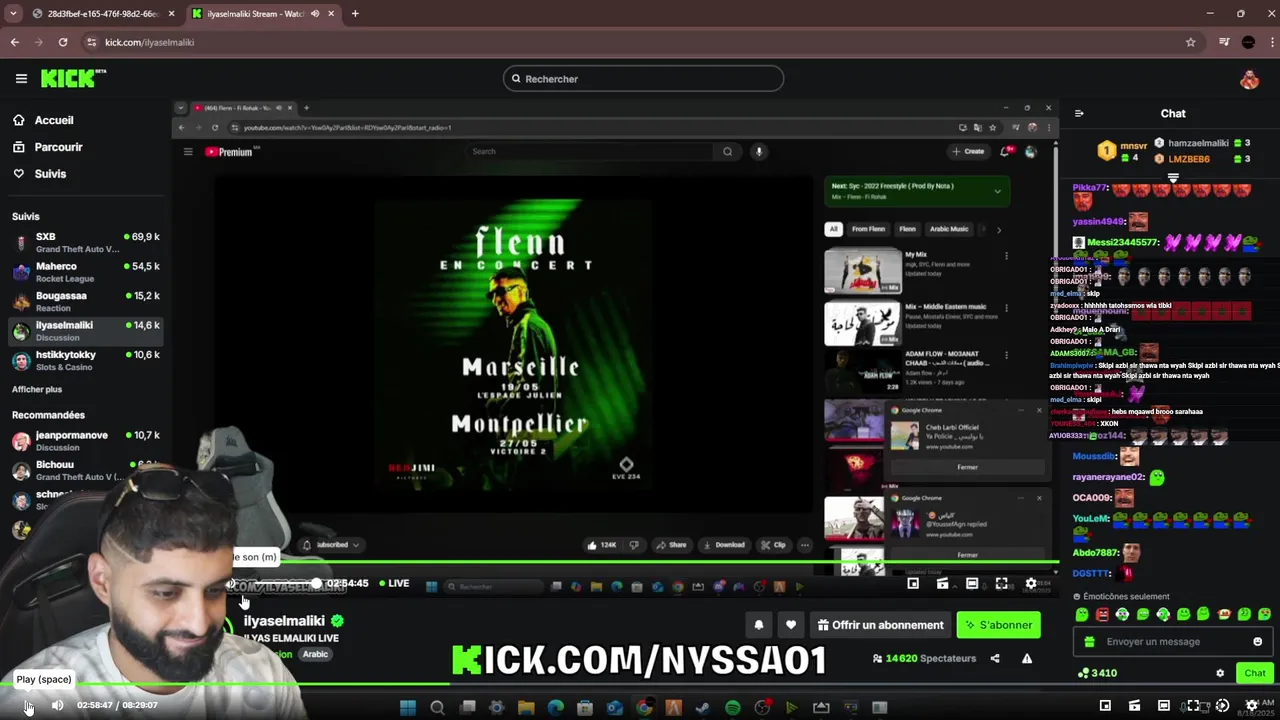Open the Subscribed dropdown under YouTube video
Screen dimensions: 1280x720
(331, 545)
